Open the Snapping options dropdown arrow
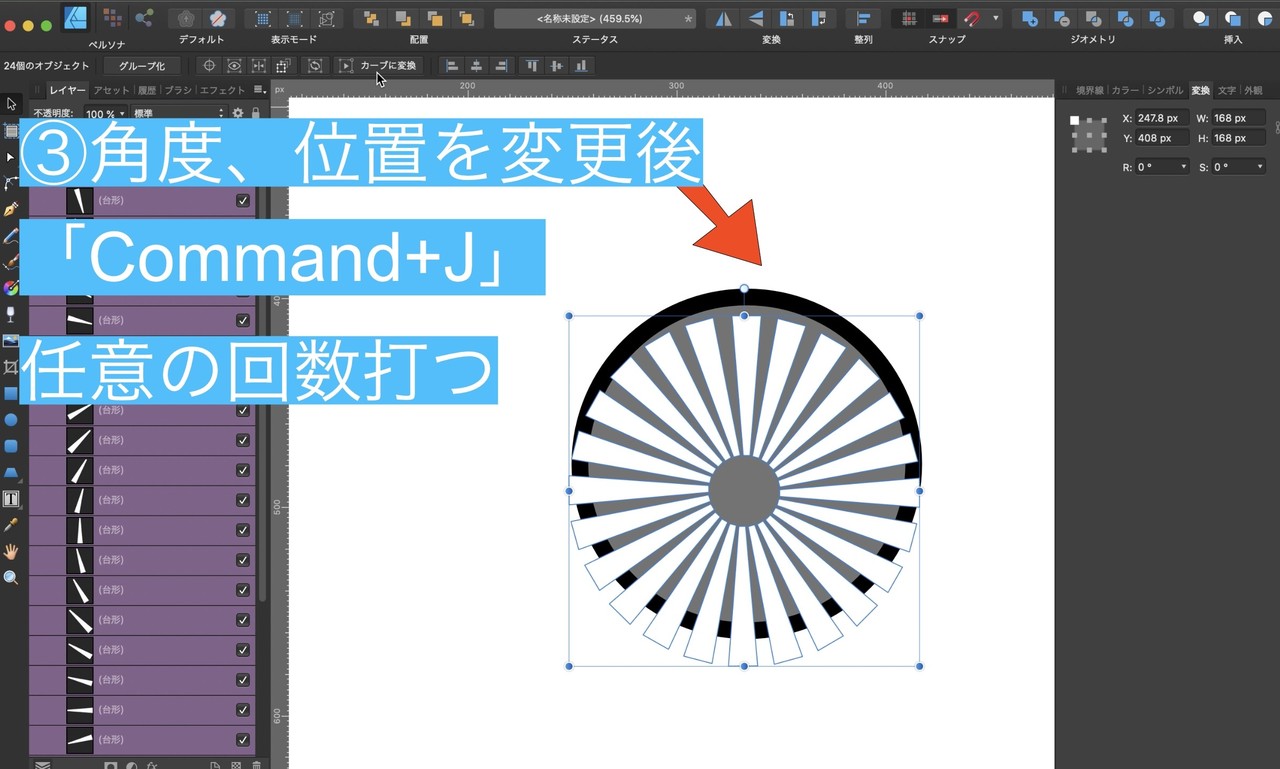1280x769 pixels. click(996, 18)
